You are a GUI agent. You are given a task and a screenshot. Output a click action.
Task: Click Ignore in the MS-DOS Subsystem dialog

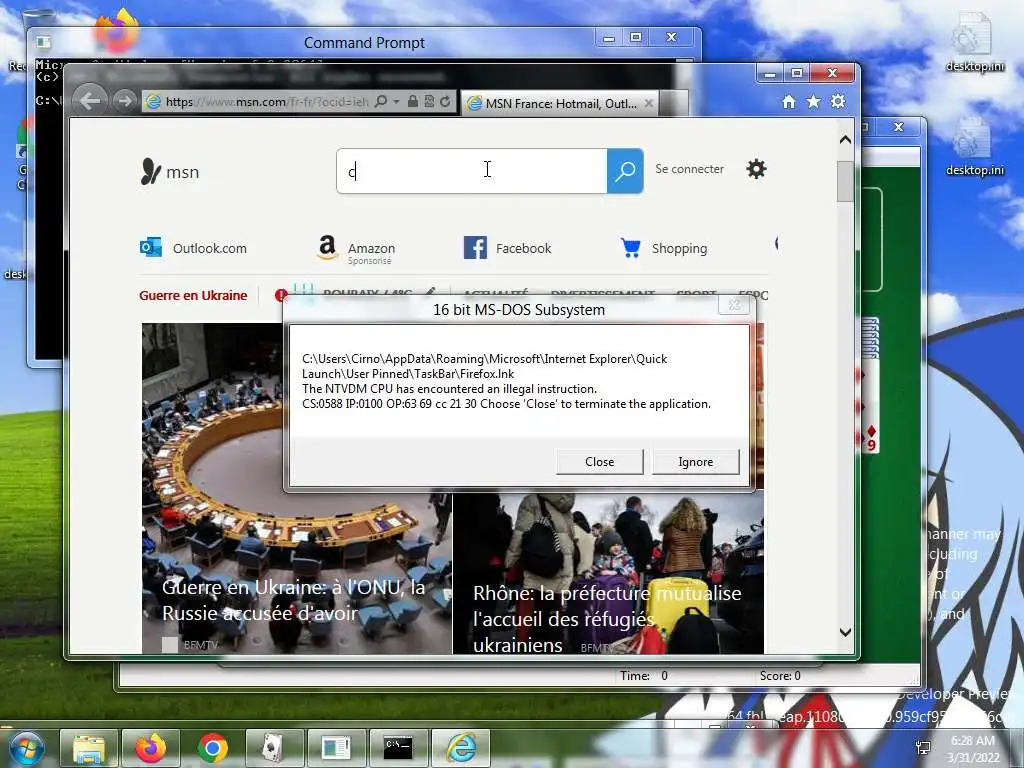696,462
